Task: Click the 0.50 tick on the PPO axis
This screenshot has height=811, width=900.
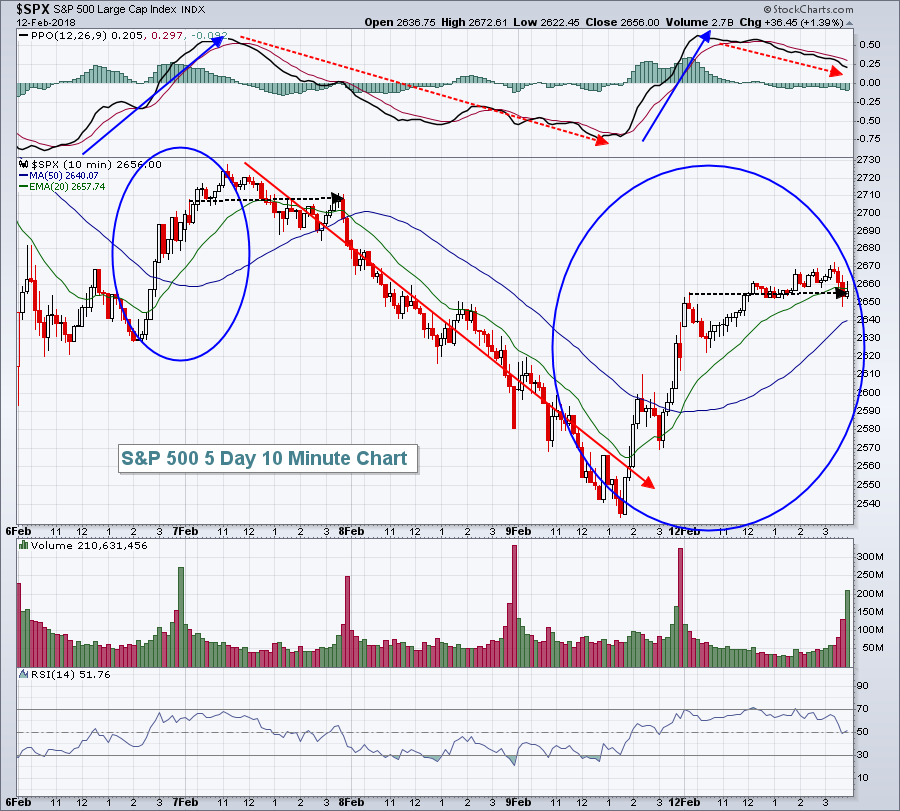Action: click(x=870, y=45)
